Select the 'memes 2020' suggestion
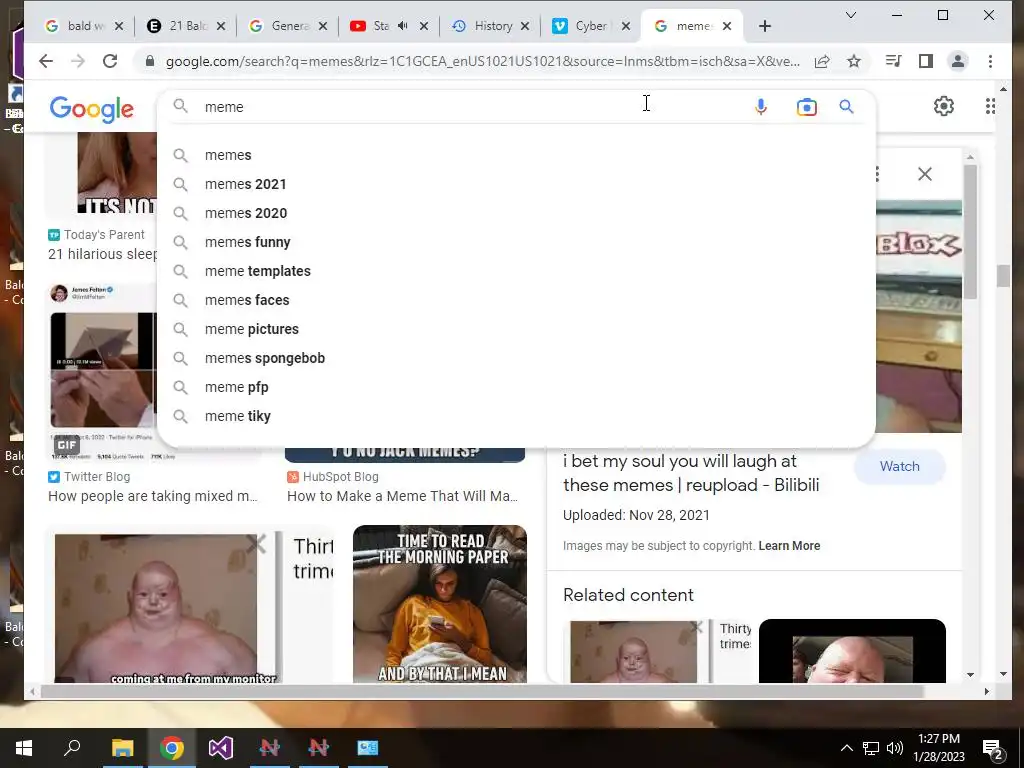This screenshot has width=1024, height=768. 516,213
